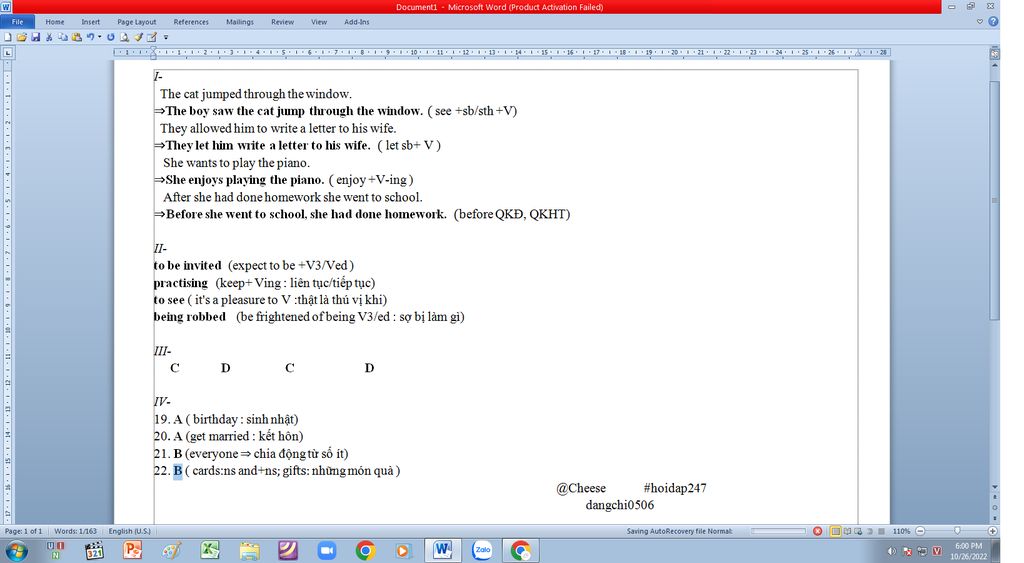This screenshot has height=563, width=1024.
Task: Click the text "#hoidap247" in the document
Action: click(x=675, y=488)
